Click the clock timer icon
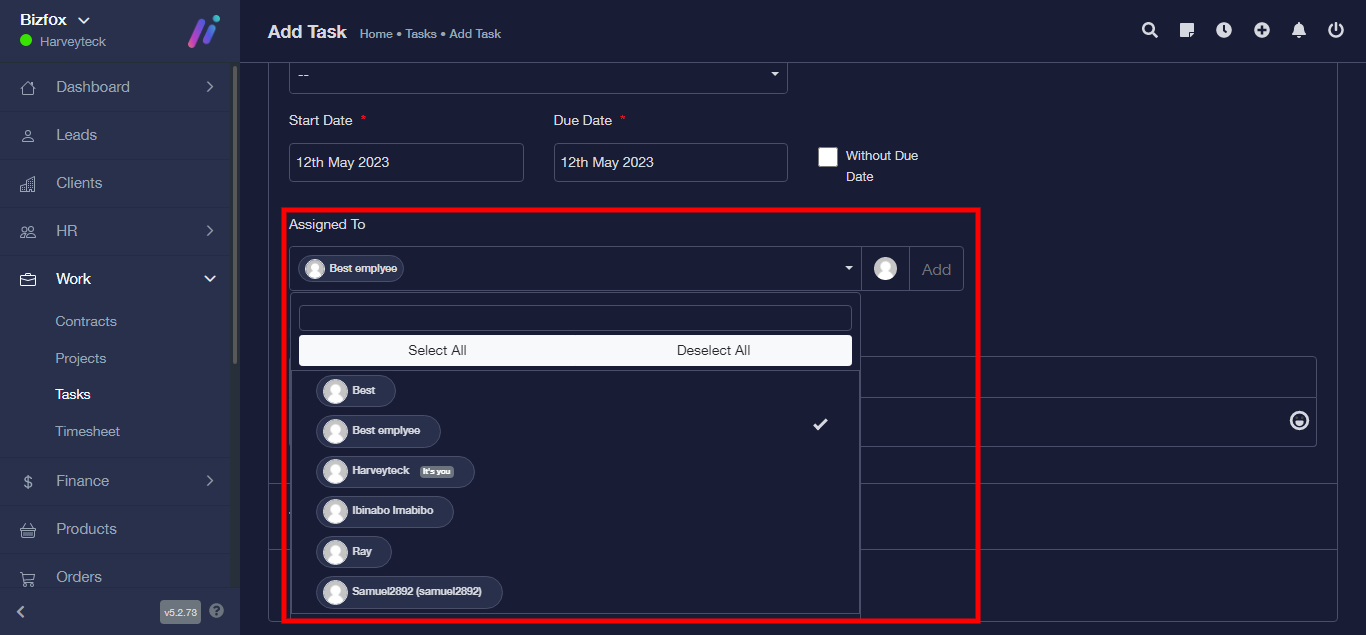 click(1224, 31)
